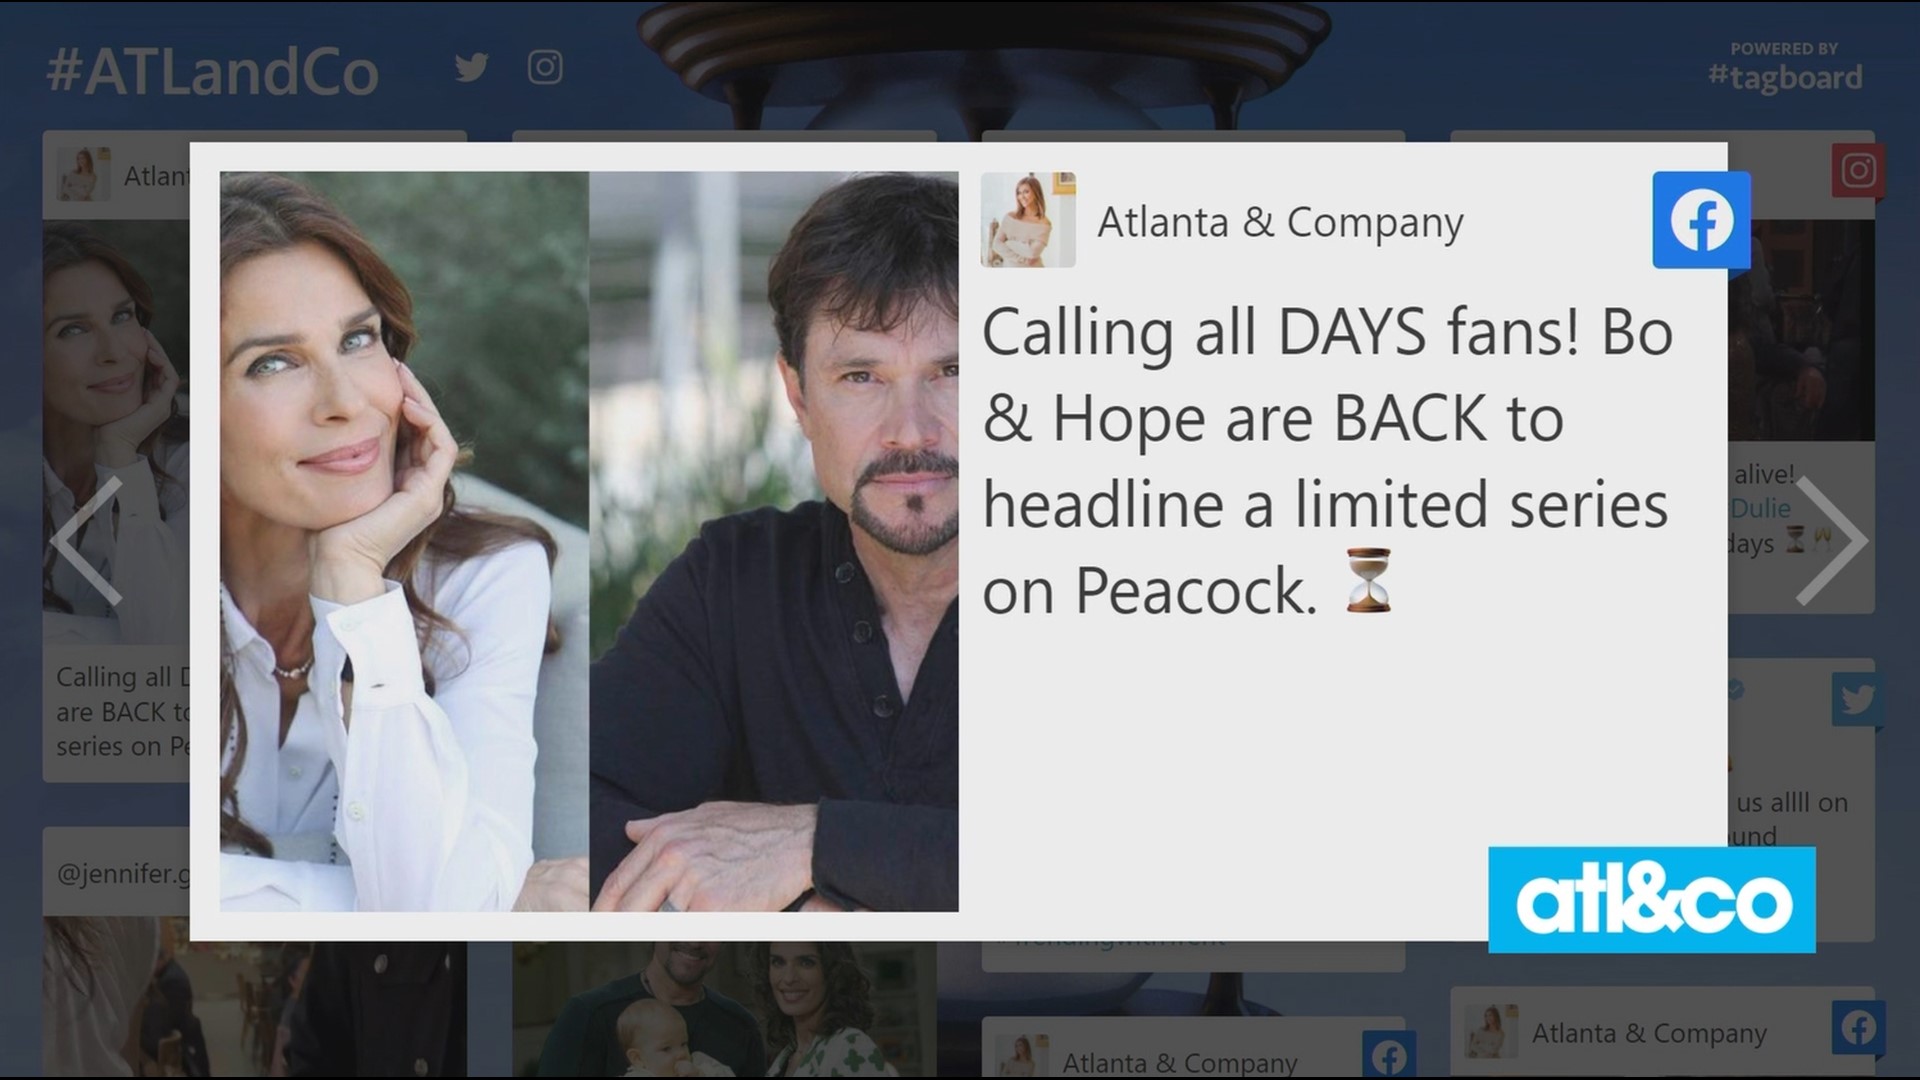
Task: Click 'Dulie' link text on right background card
Action: click(1761, 509)
